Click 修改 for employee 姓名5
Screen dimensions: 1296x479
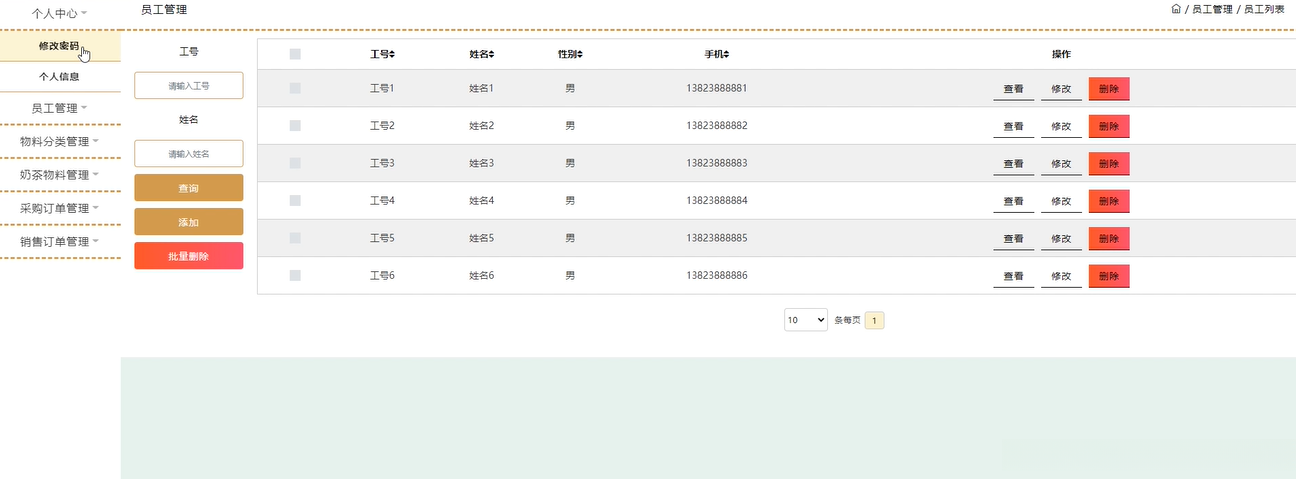coord(1062,239)
